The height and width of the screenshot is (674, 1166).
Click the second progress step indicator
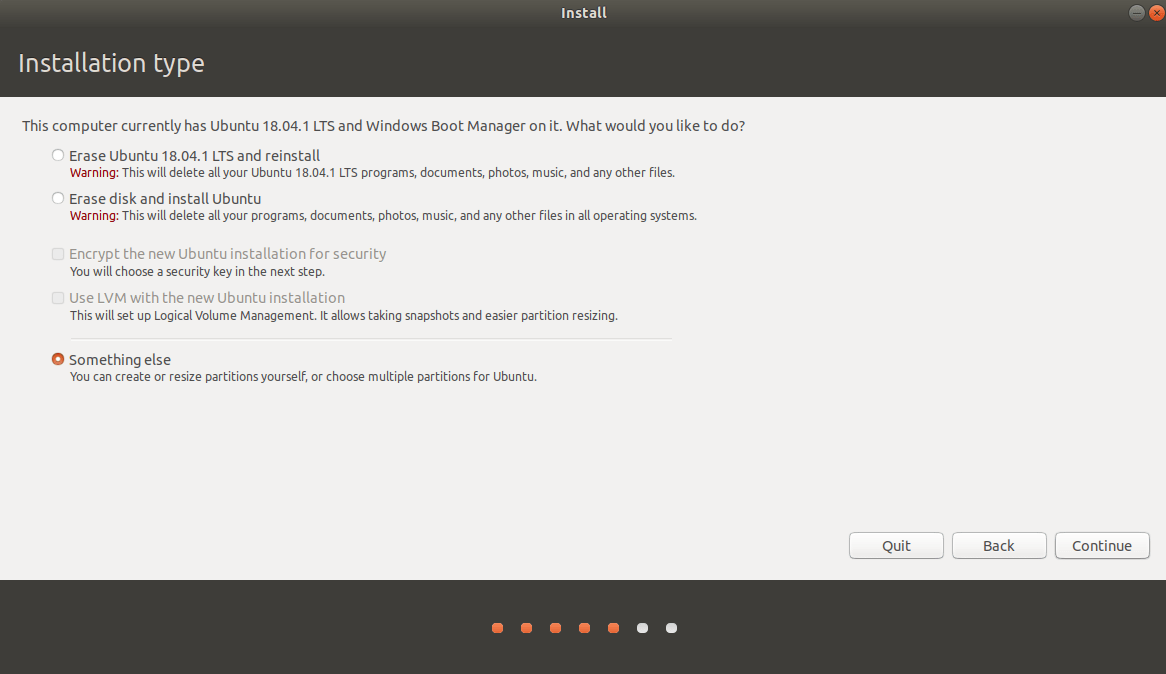point(526,628)
